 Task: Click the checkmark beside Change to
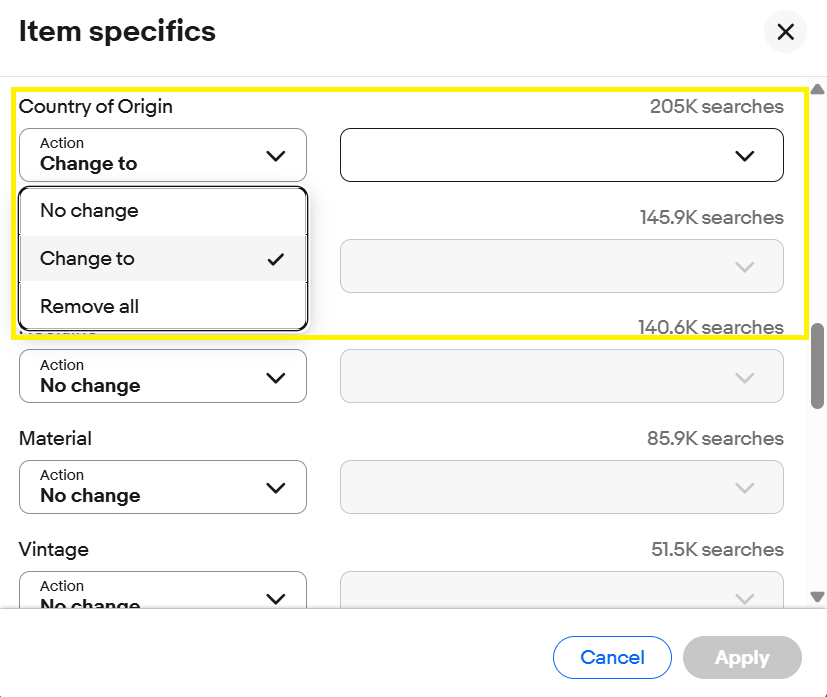[x=276, y=259]
